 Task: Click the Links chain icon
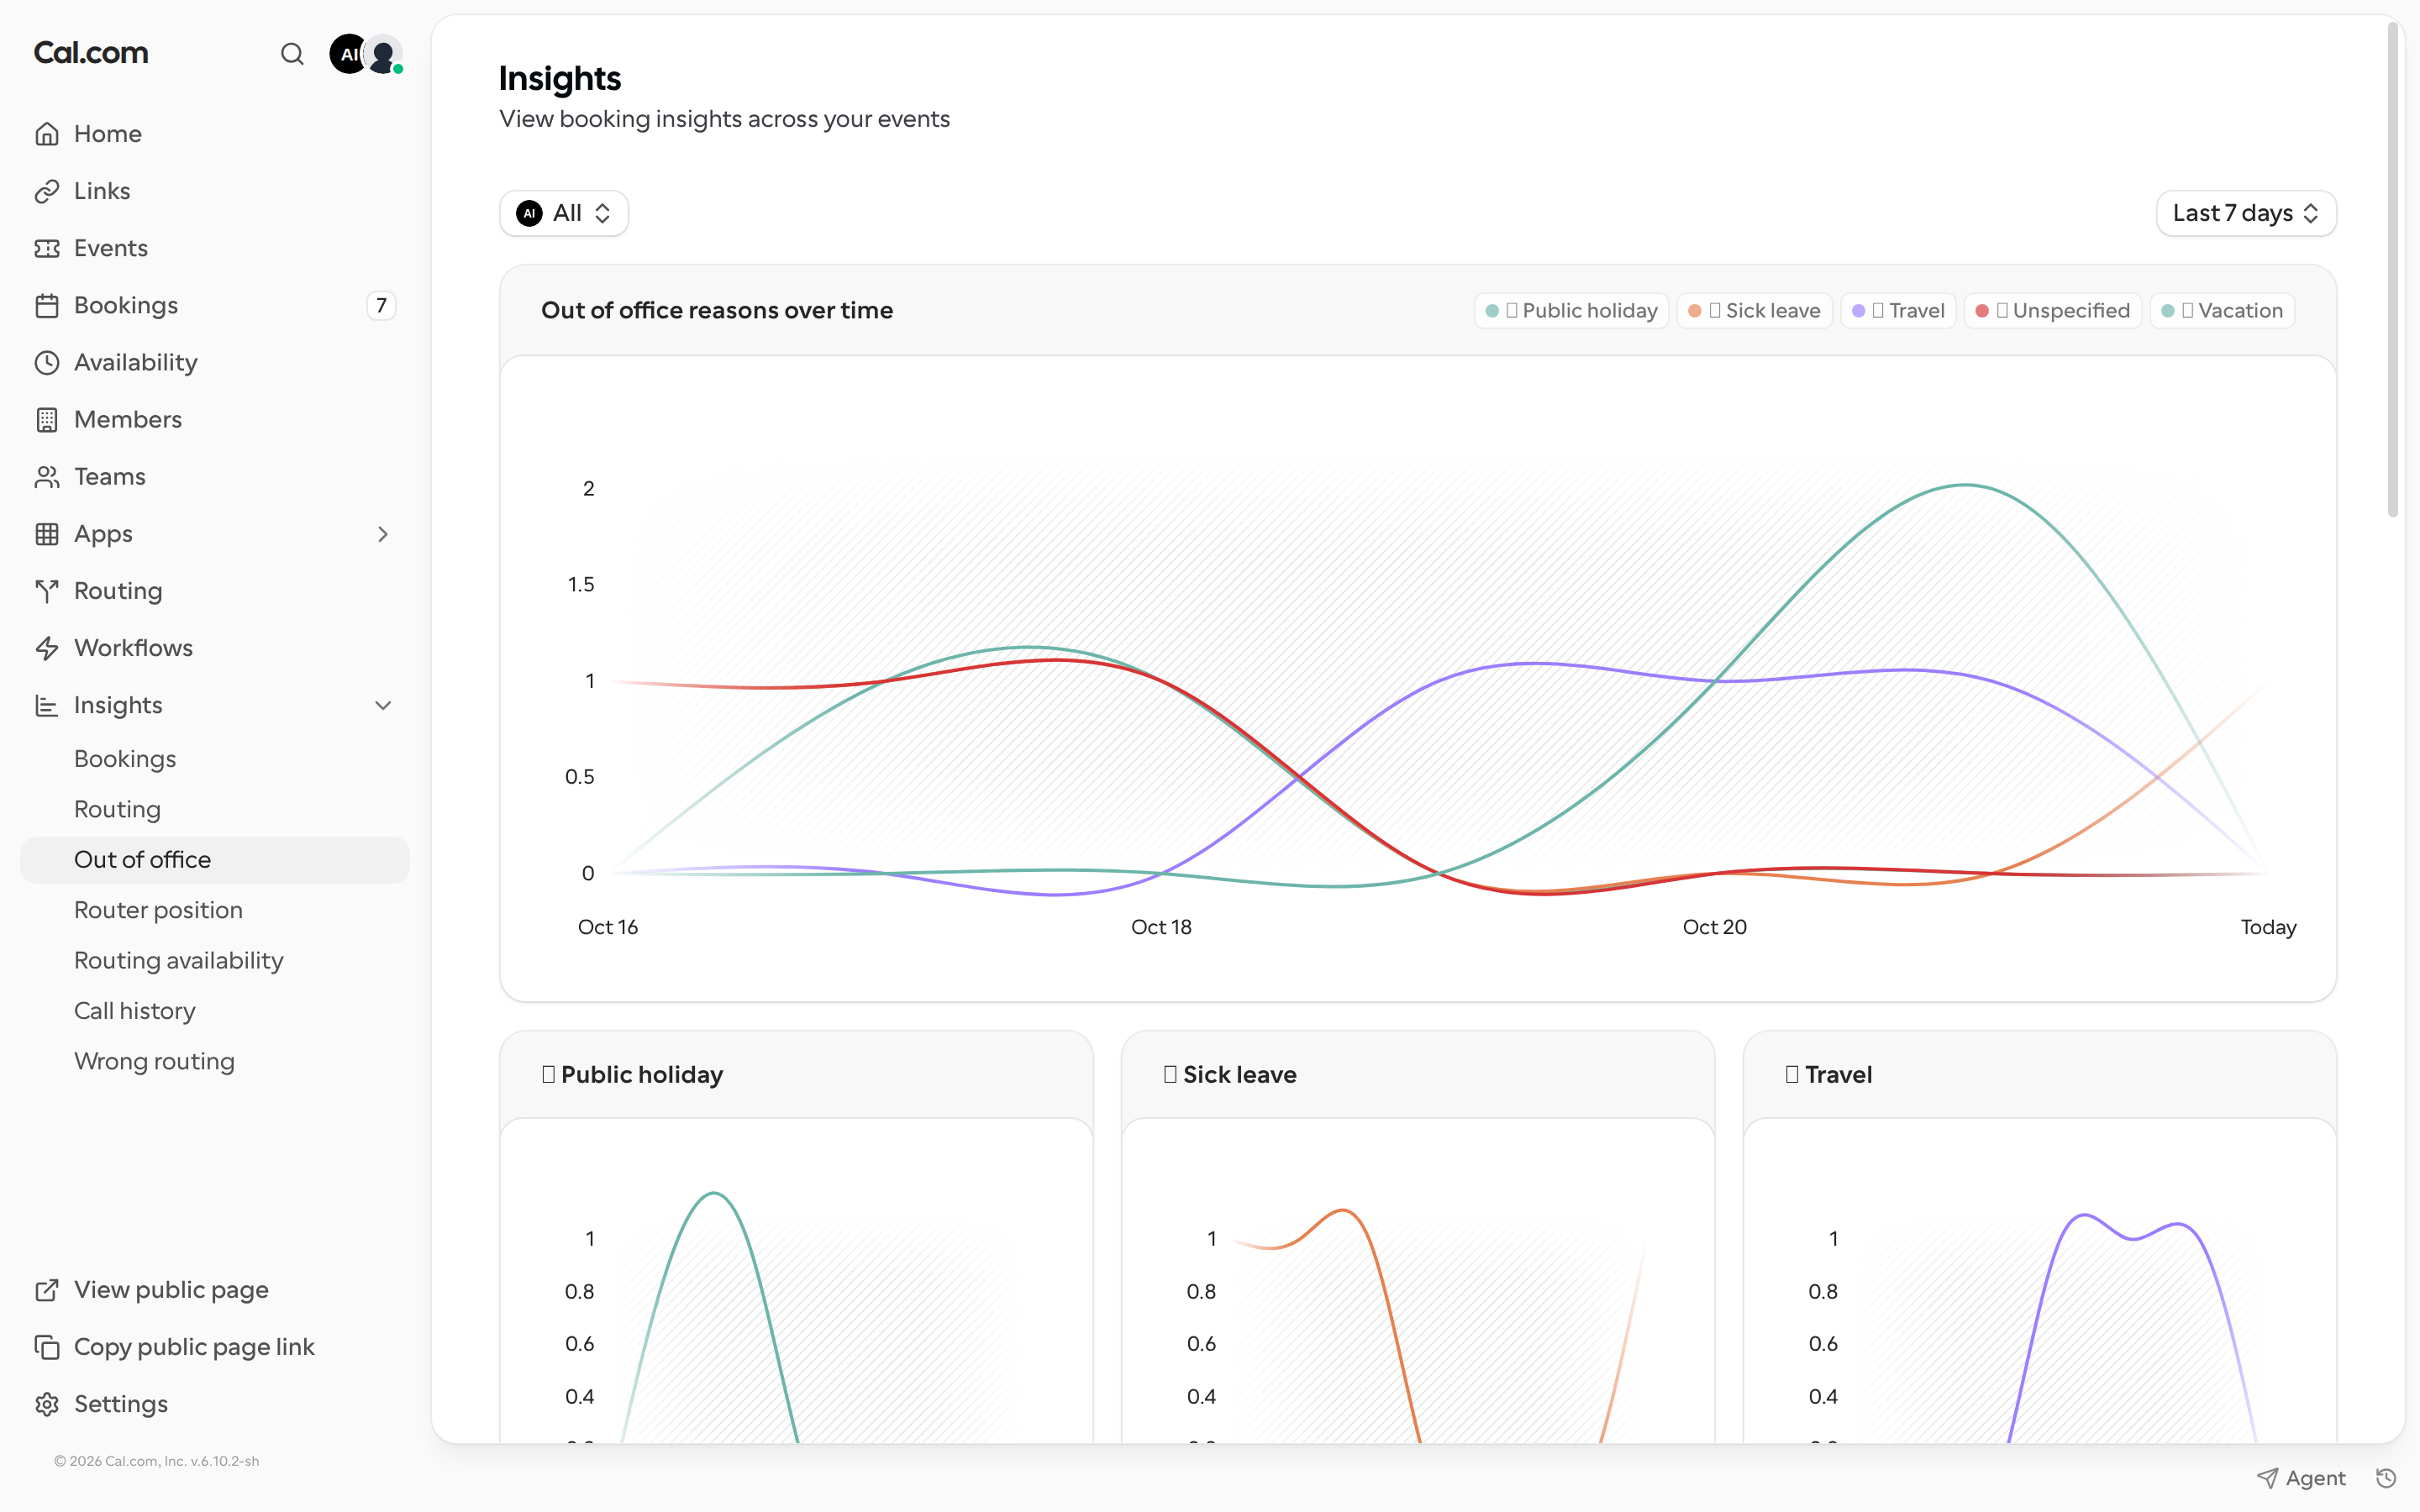click(47, 191)
